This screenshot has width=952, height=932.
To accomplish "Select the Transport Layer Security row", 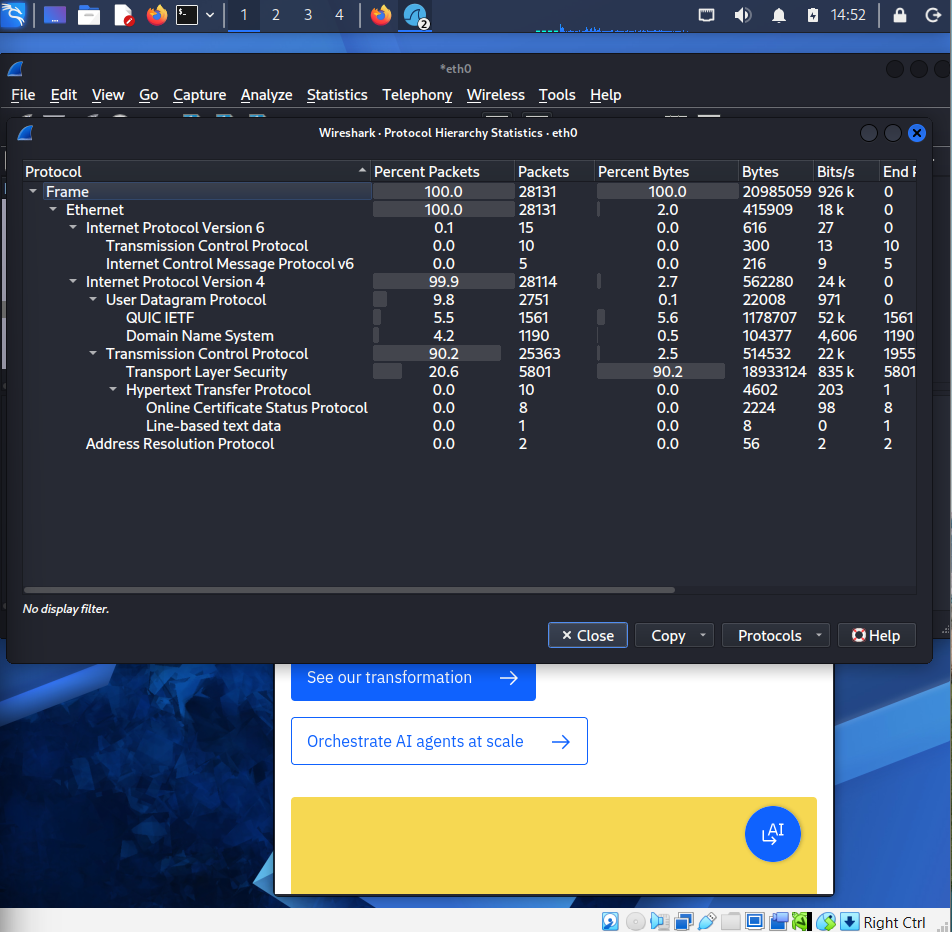I will (469, 372).
